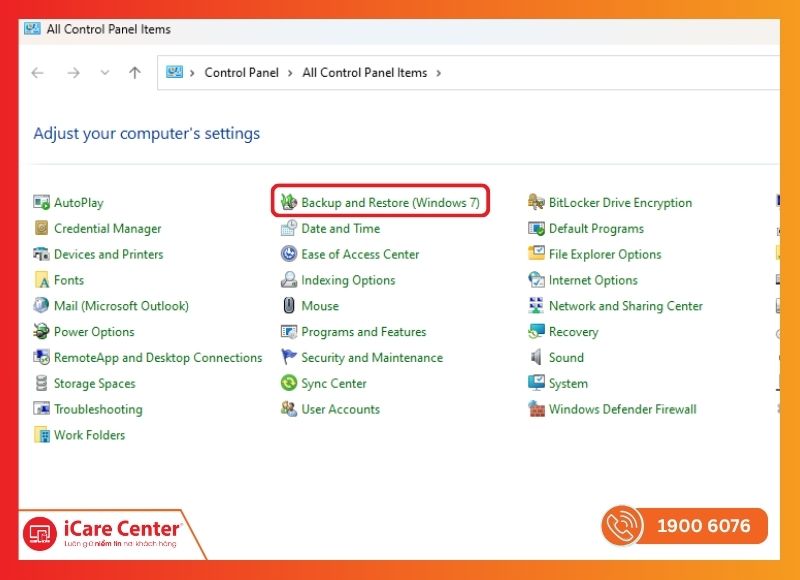Open the Sync Center green icon
Viewport: 800px width, 580px height.
[x=289, y=384]
